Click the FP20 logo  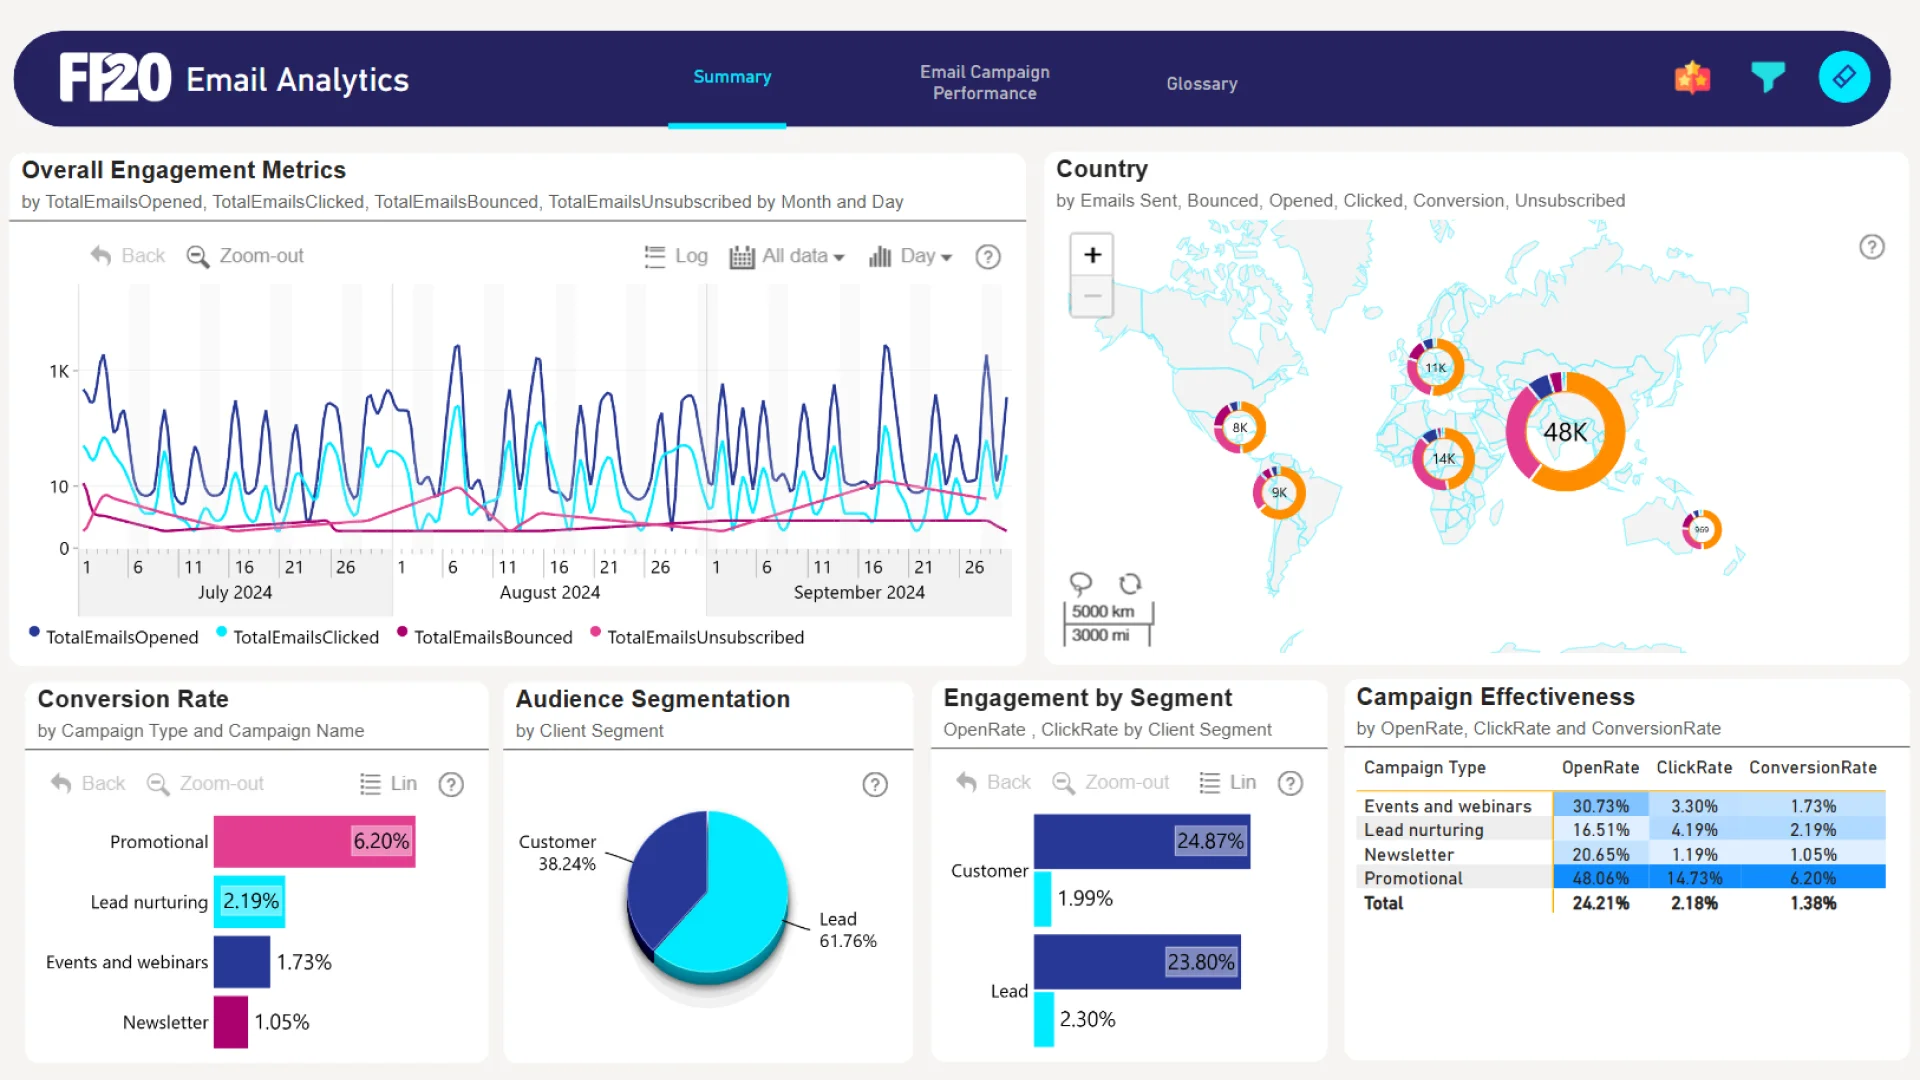115,78
